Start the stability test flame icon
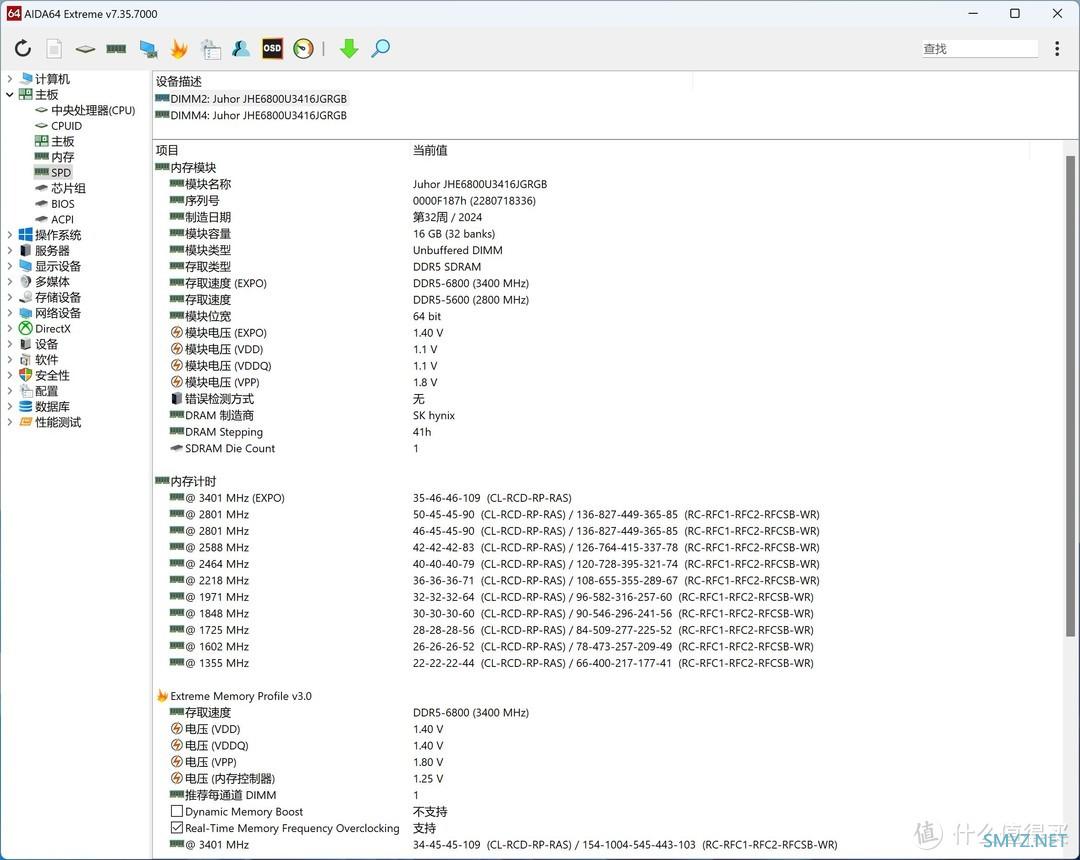This screenshot has height=860, width=1080. tap(179, 48)
